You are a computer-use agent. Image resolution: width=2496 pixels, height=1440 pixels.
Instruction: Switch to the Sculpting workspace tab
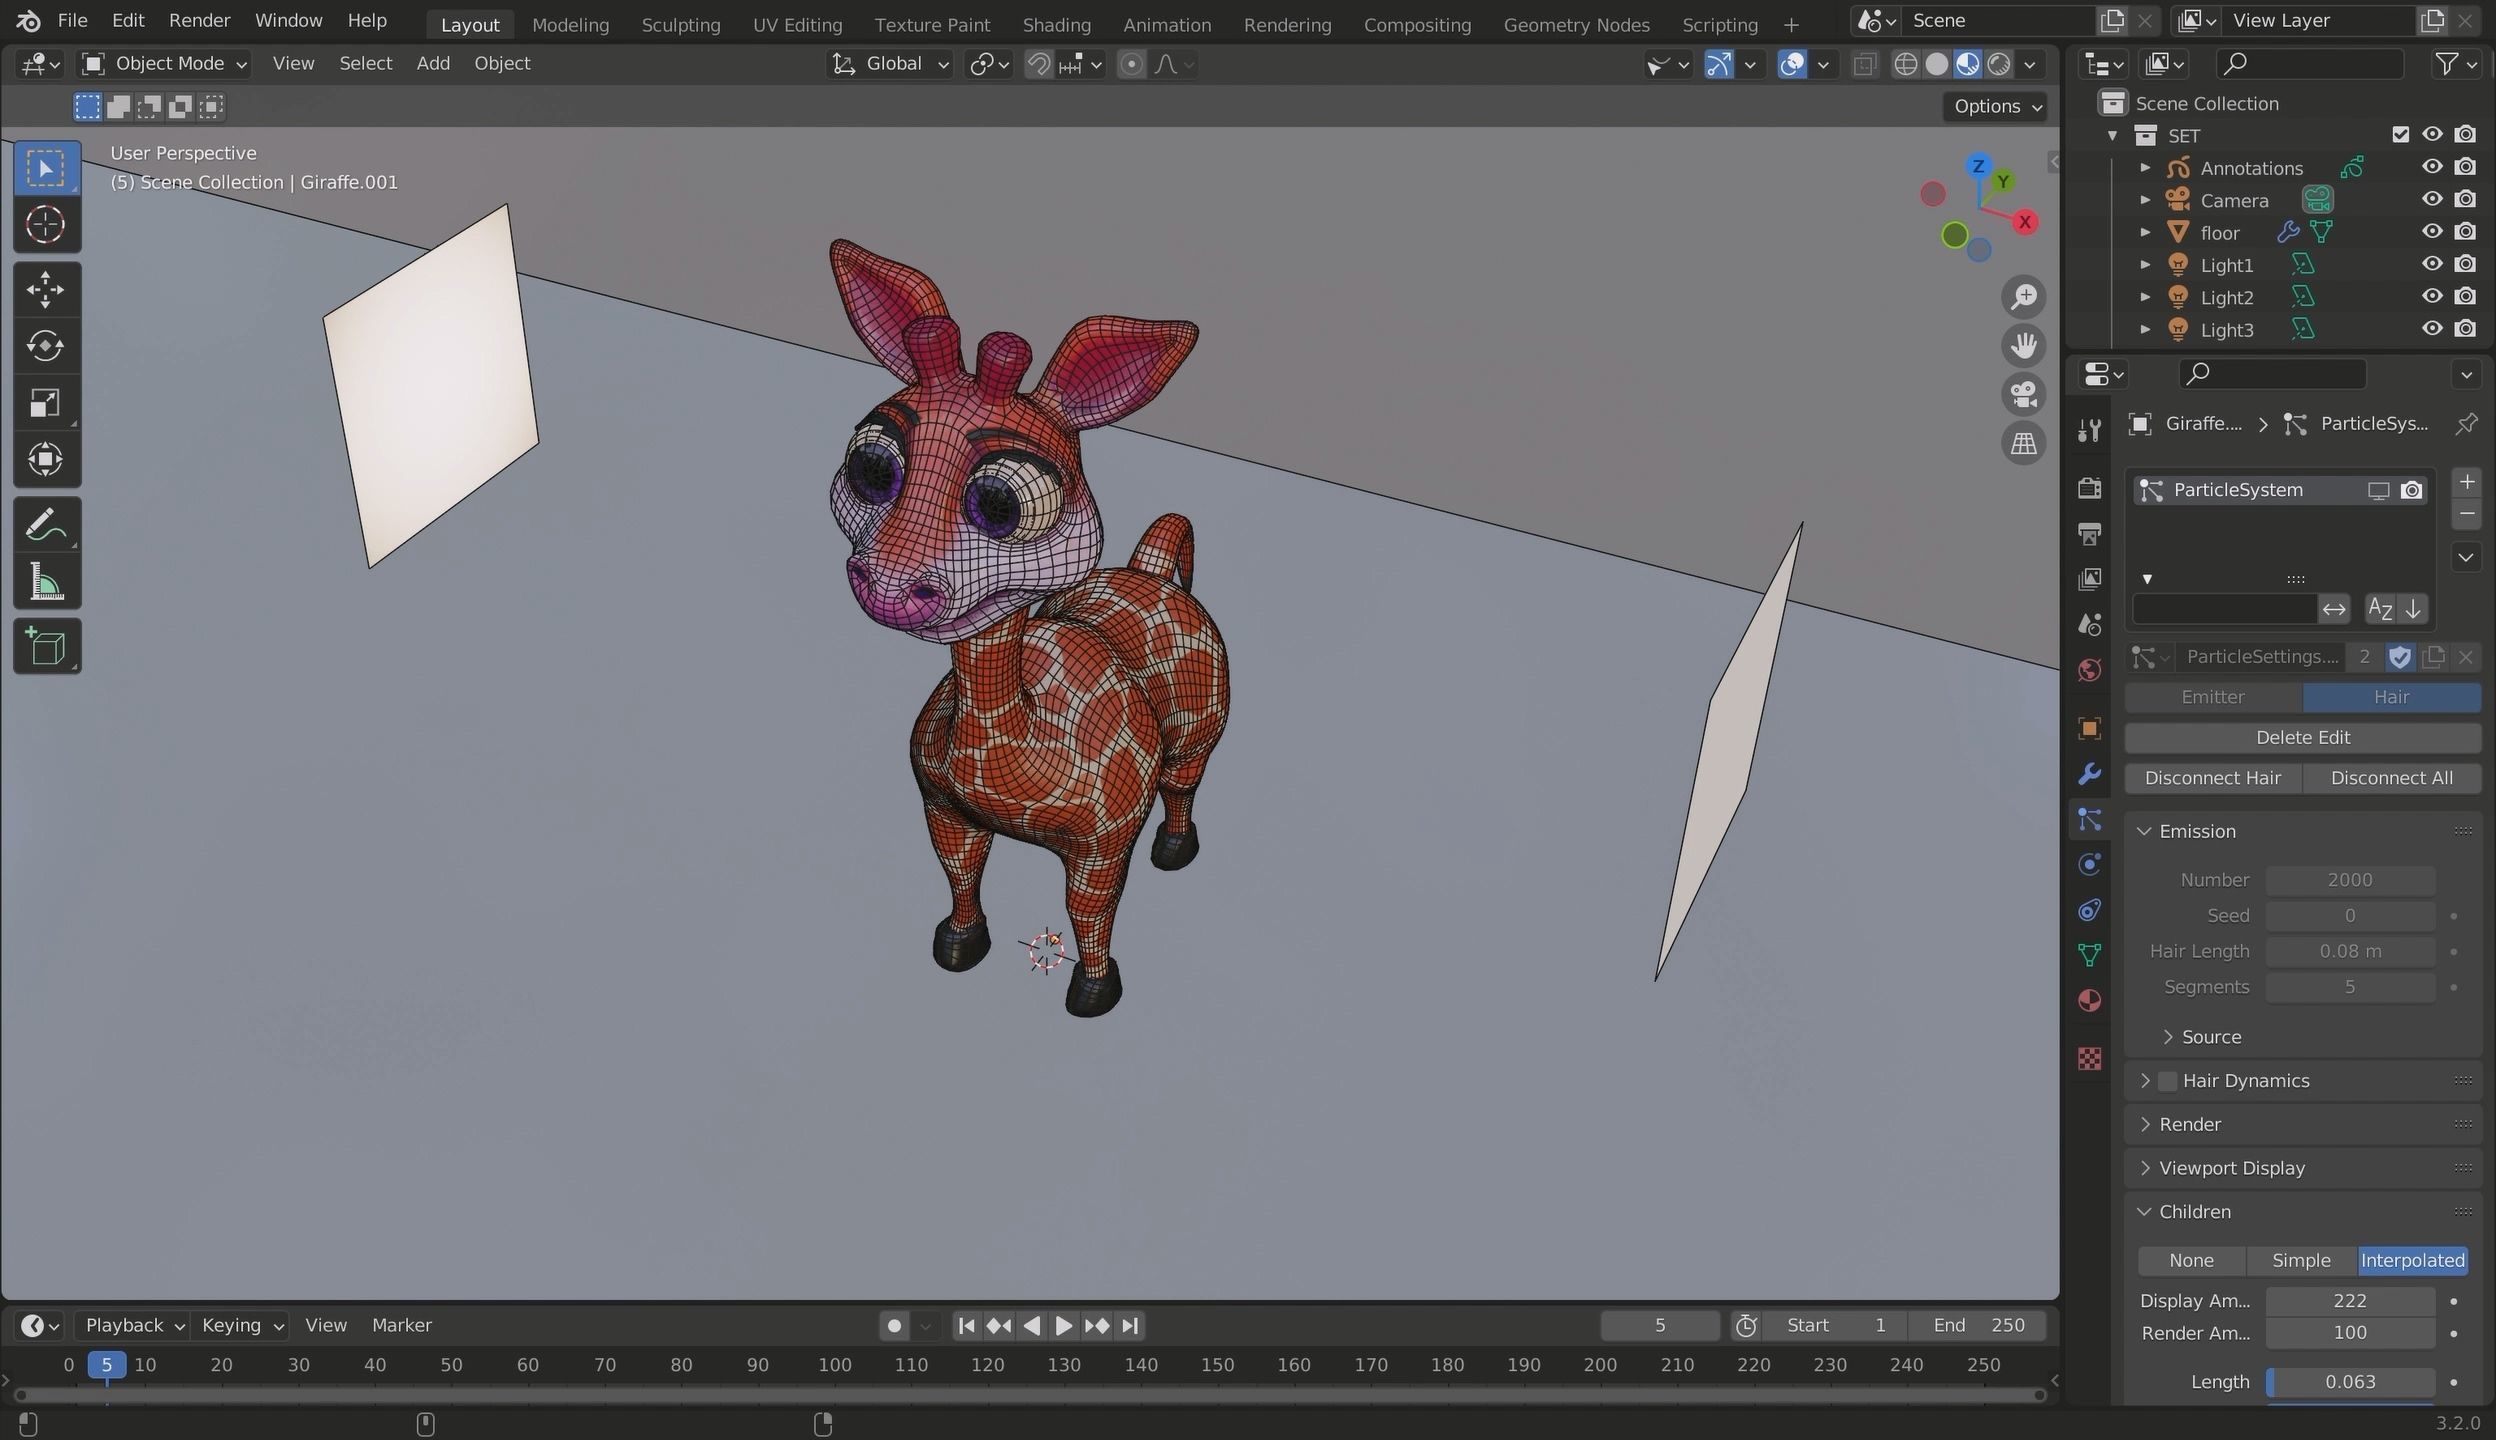[680, 25]
